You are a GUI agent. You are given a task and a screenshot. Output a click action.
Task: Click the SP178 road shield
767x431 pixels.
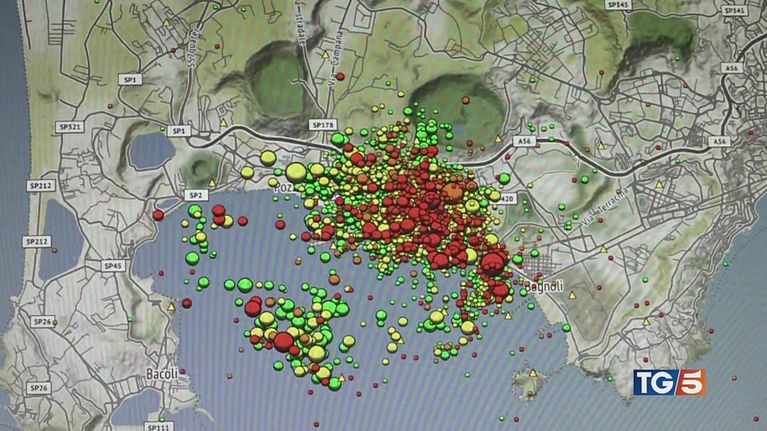pyautogui.click(x=323, y=125)
